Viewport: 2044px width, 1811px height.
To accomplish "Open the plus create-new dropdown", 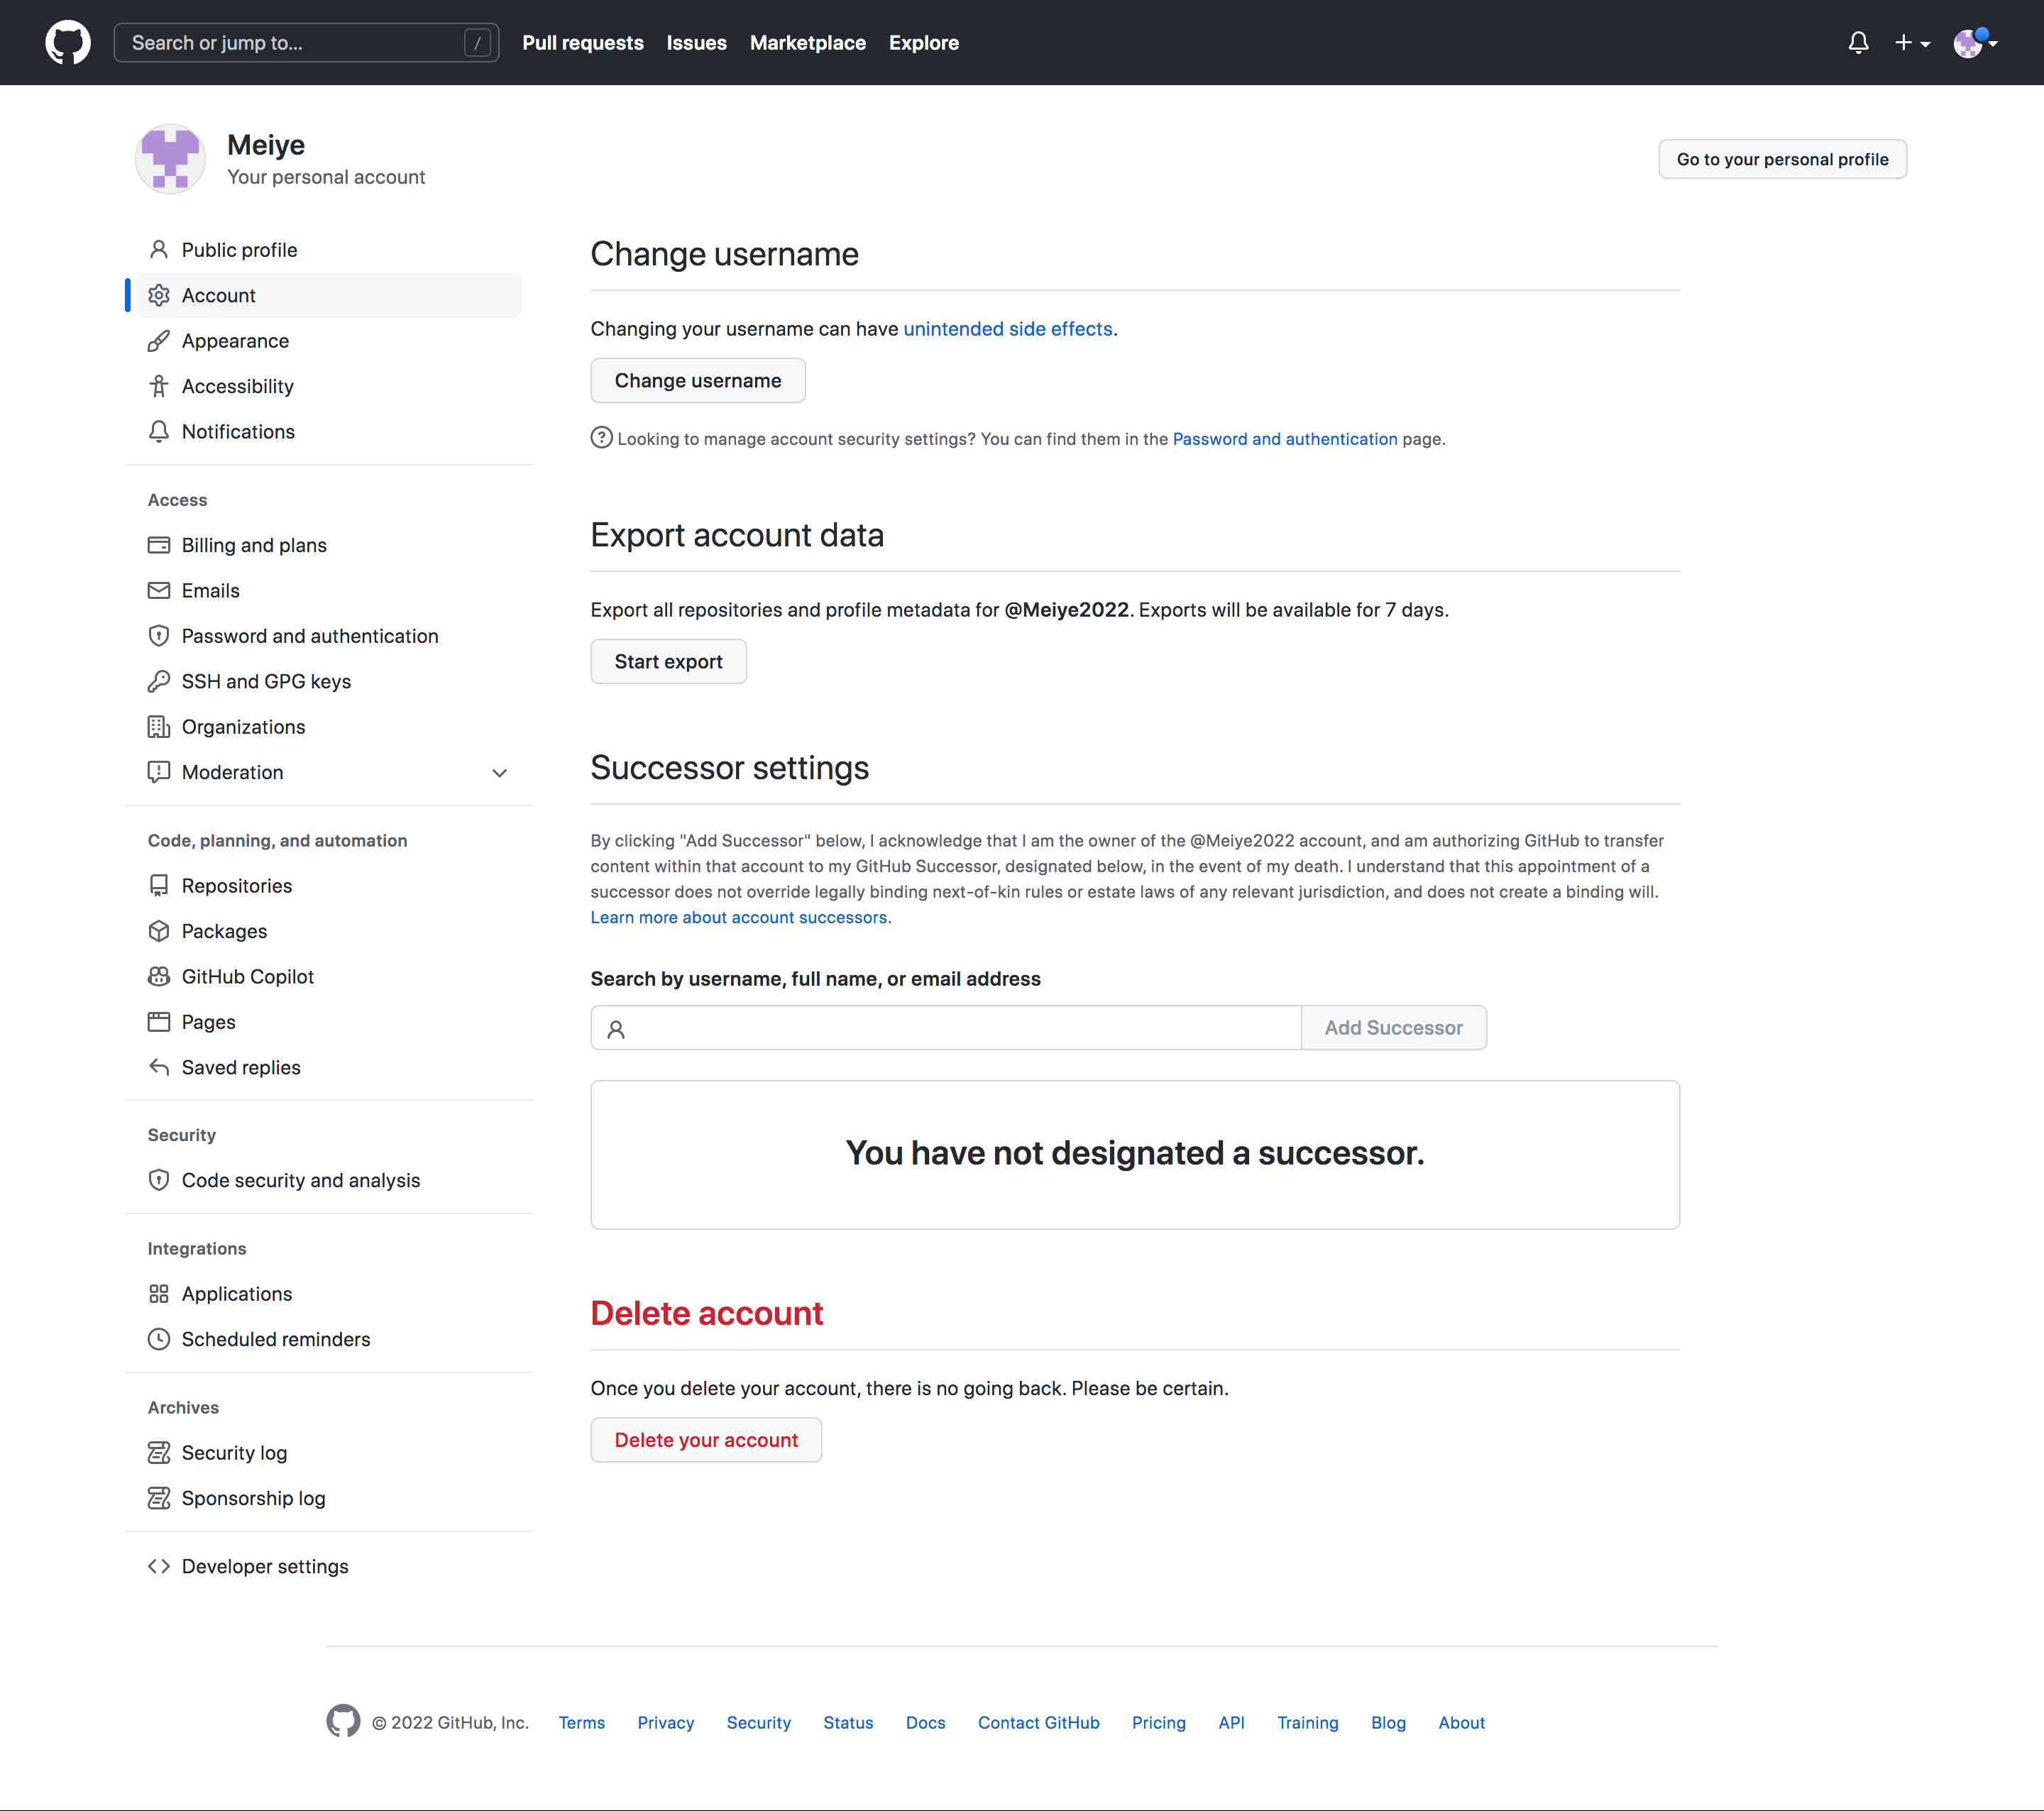I will (1912, 43).
